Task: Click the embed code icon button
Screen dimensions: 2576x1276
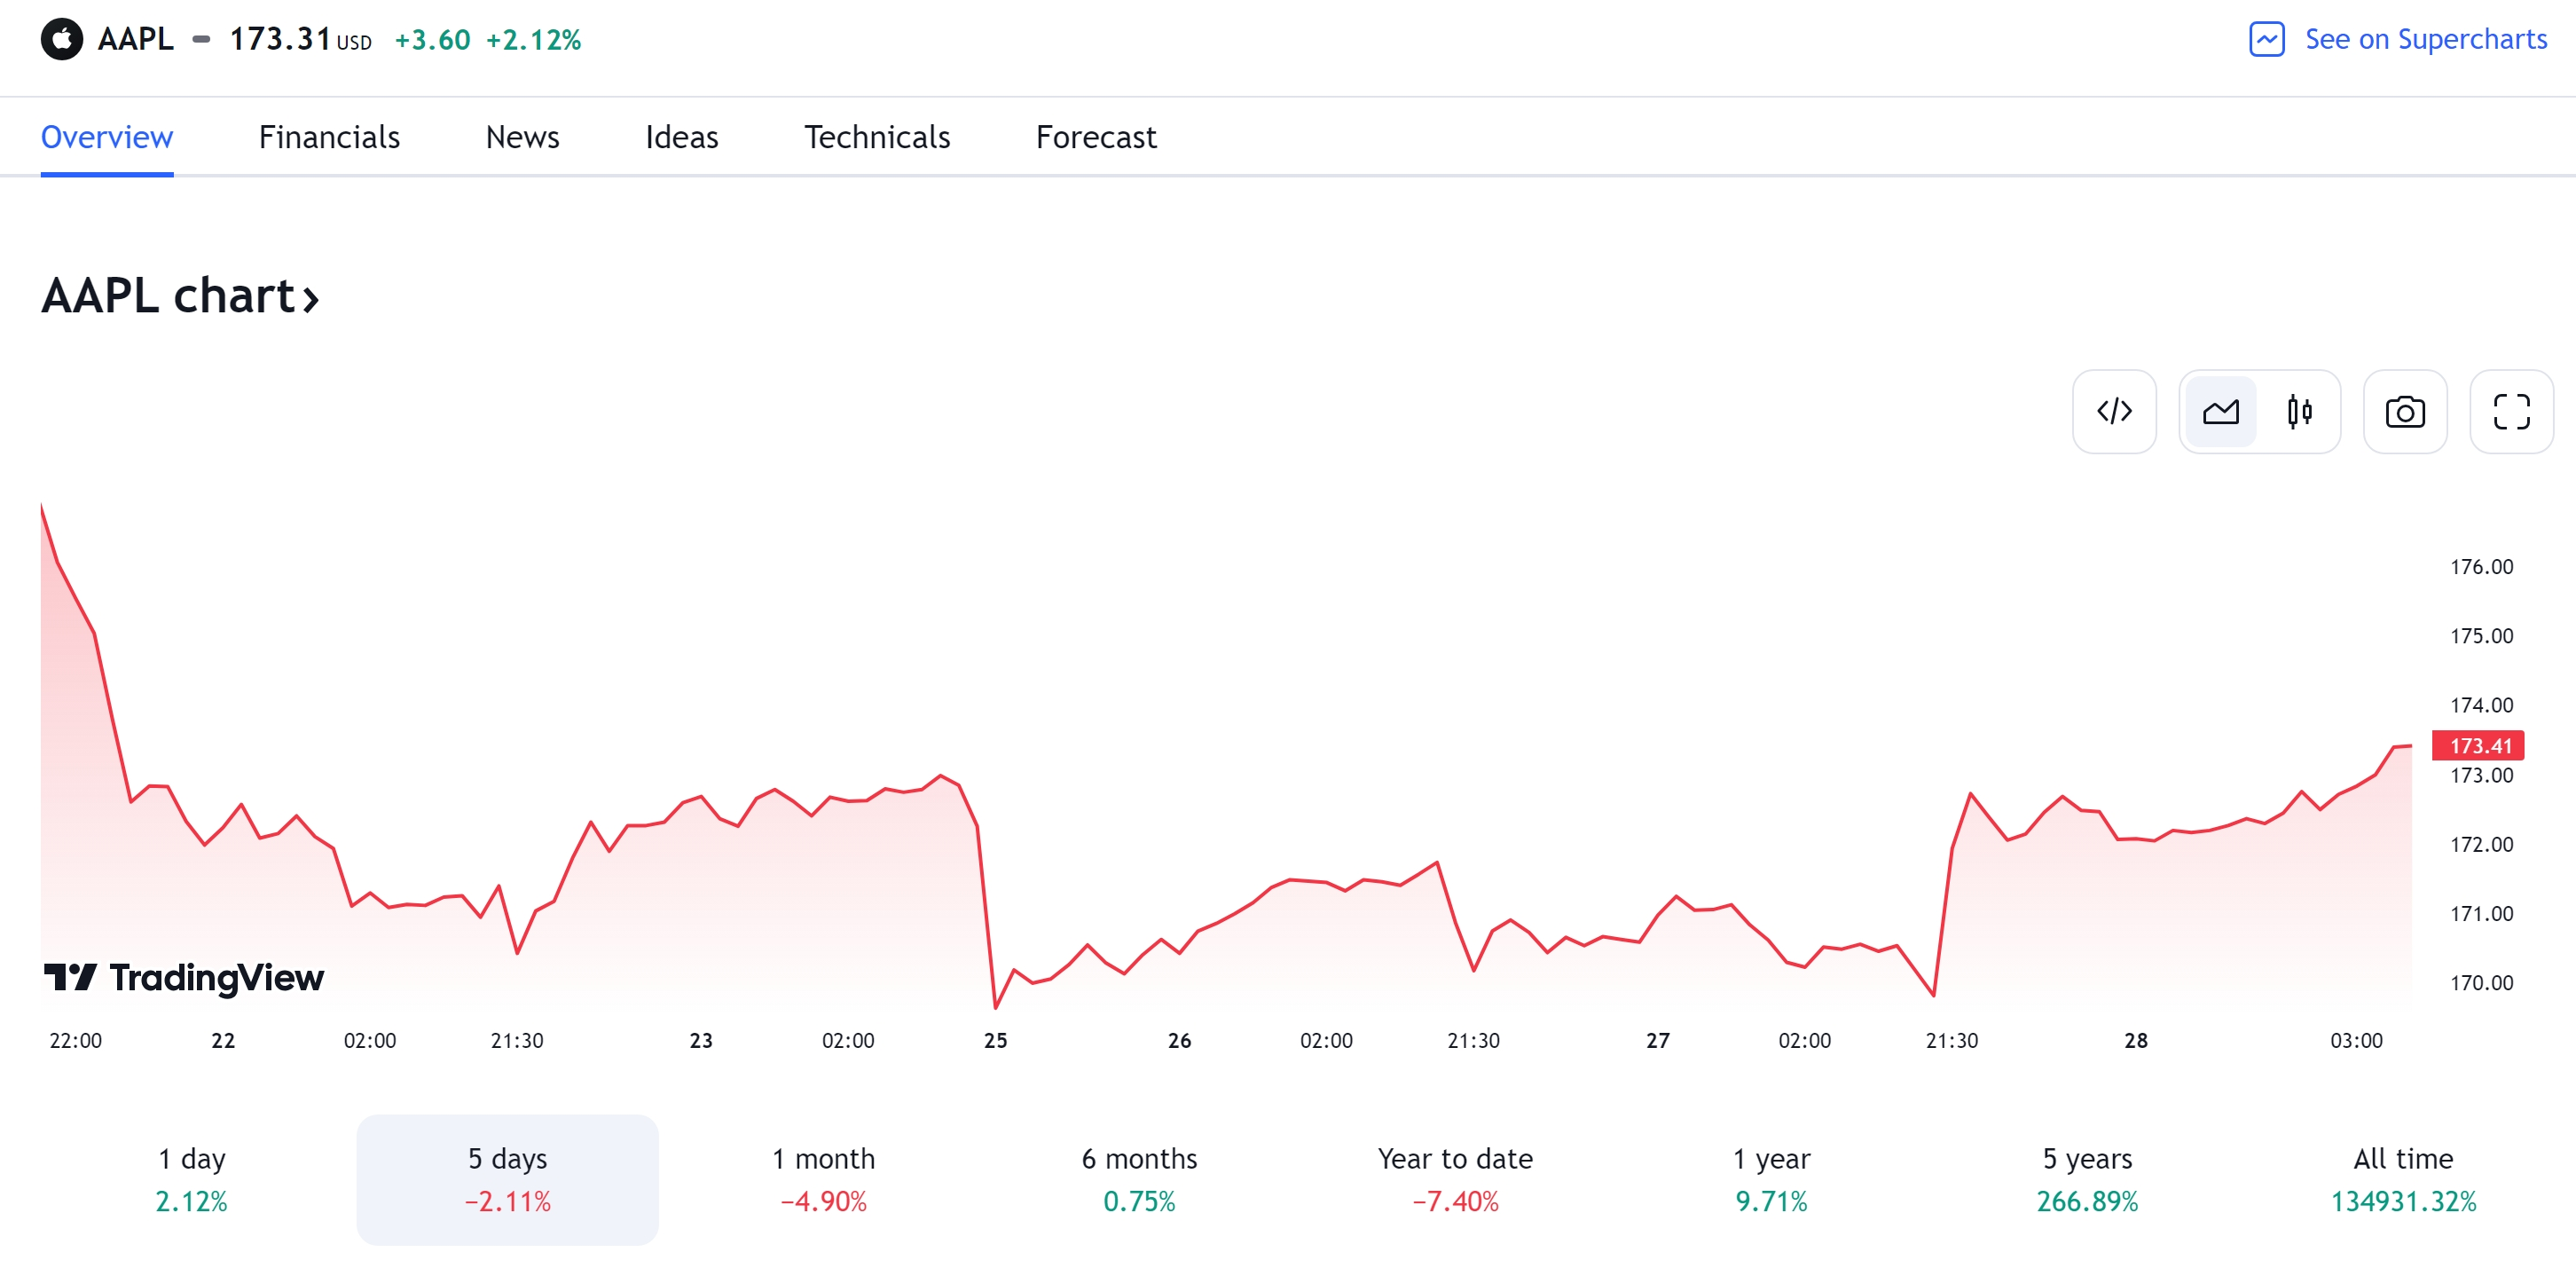Action: pos(2113,411)
